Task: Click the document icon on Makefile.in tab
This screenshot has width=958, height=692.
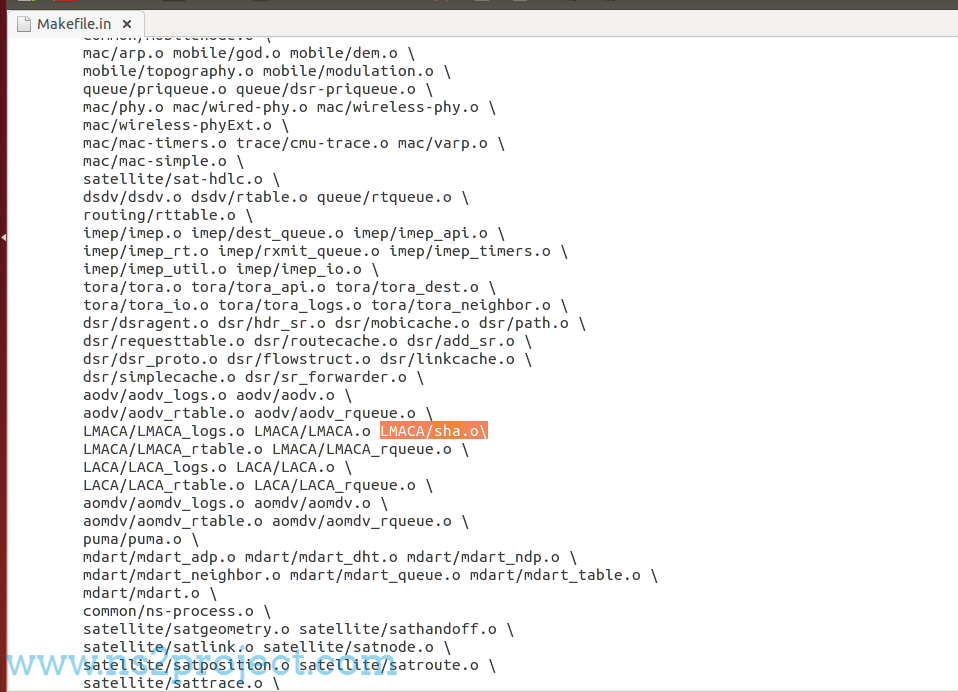Action: (24, 24)
